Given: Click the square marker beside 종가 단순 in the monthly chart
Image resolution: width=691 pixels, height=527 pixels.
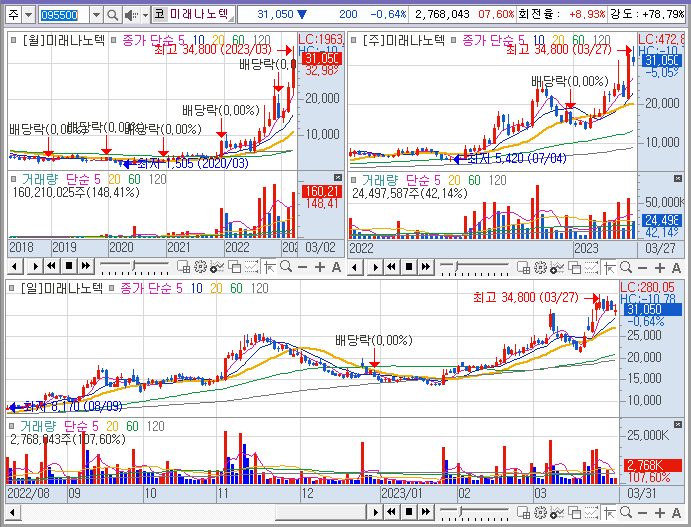Looking at the screenshot, I should tap(114, 40).
